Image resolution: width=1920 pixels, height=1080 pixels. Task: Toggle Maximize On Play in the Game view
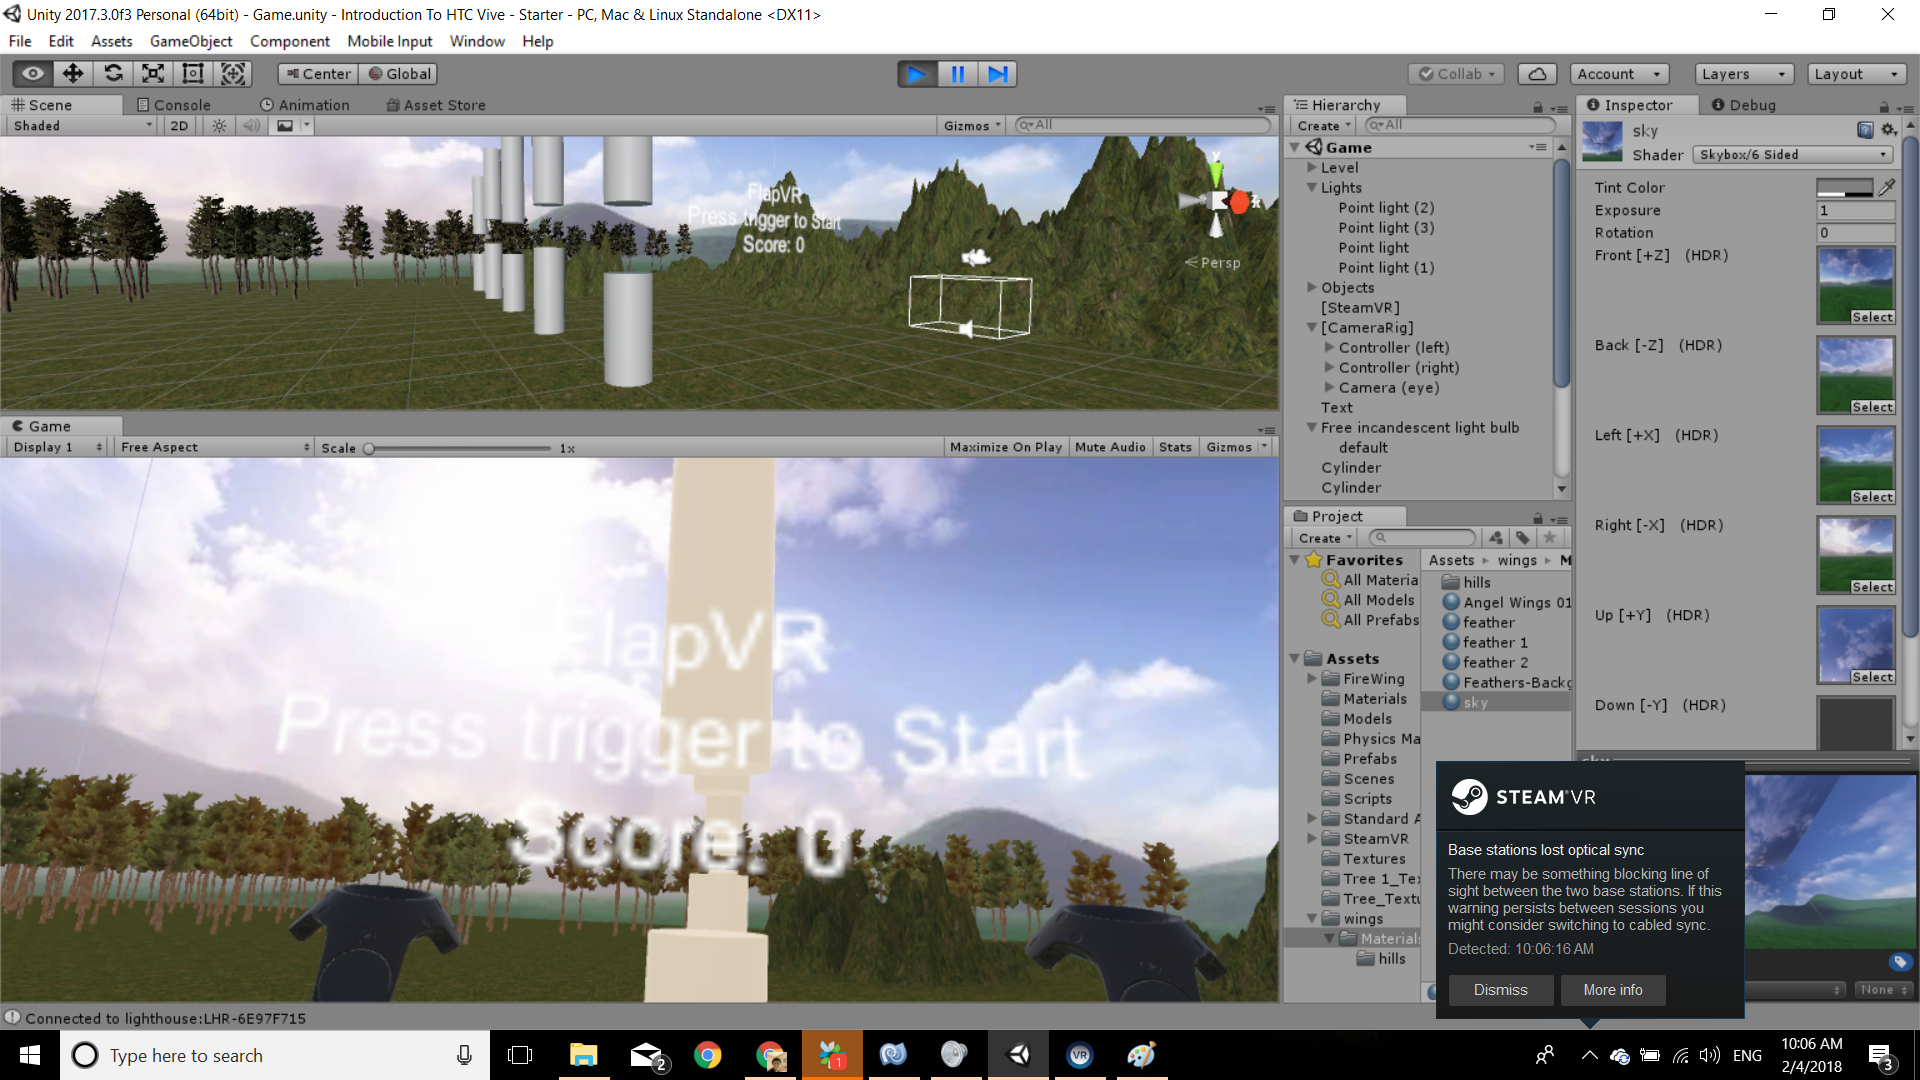(x=1005, y=447)
